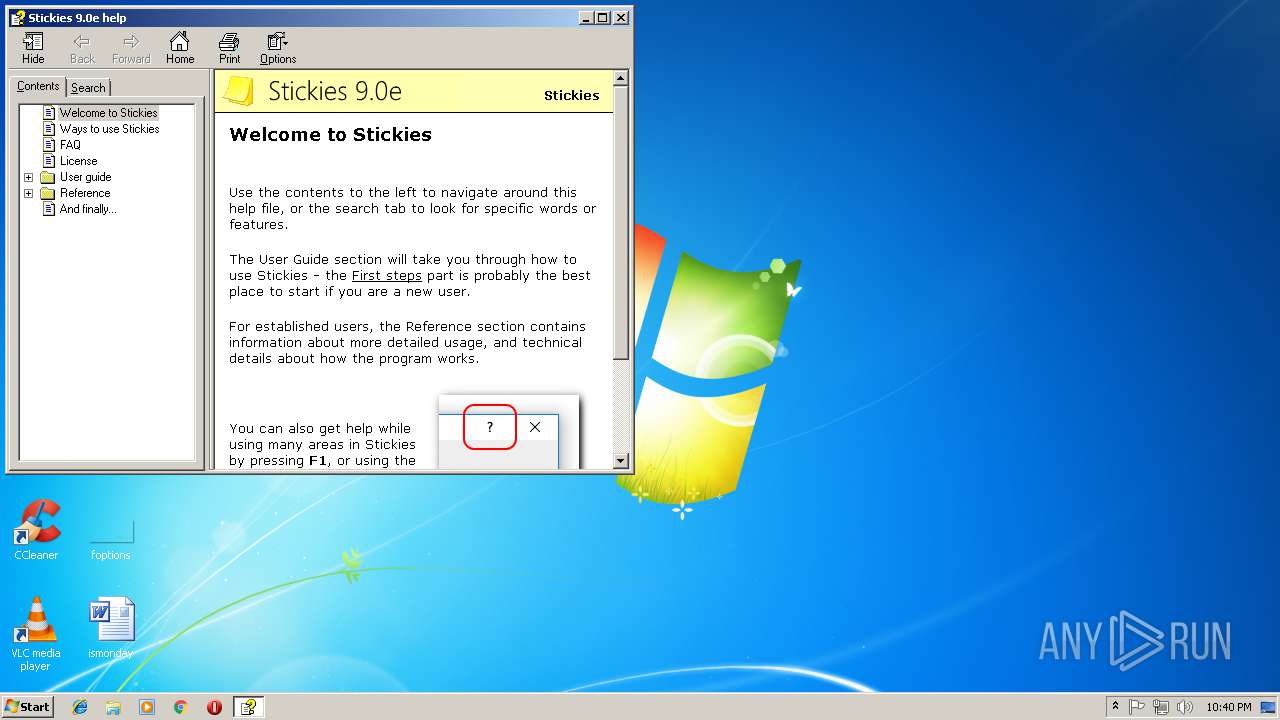Open the Welcome to Stickies topic
This screenshot has height=720, width=1280.
pos(108,113)
